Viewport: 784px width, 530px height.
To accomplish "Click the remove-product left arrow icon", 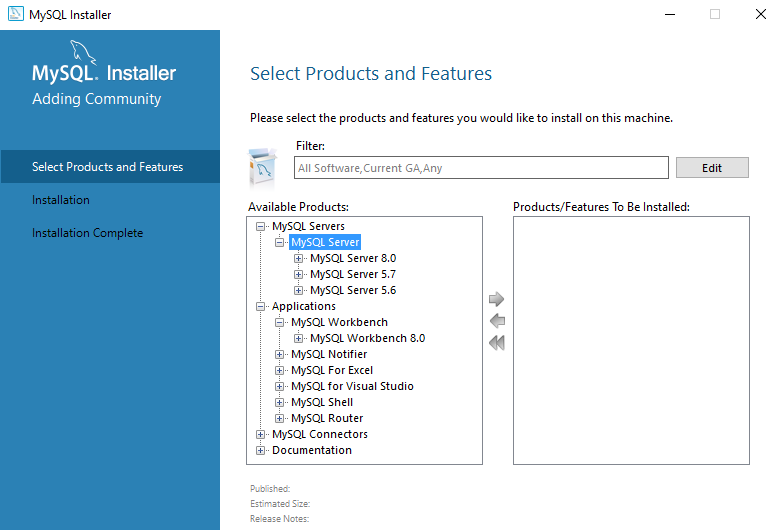I will tap(497, 321).
